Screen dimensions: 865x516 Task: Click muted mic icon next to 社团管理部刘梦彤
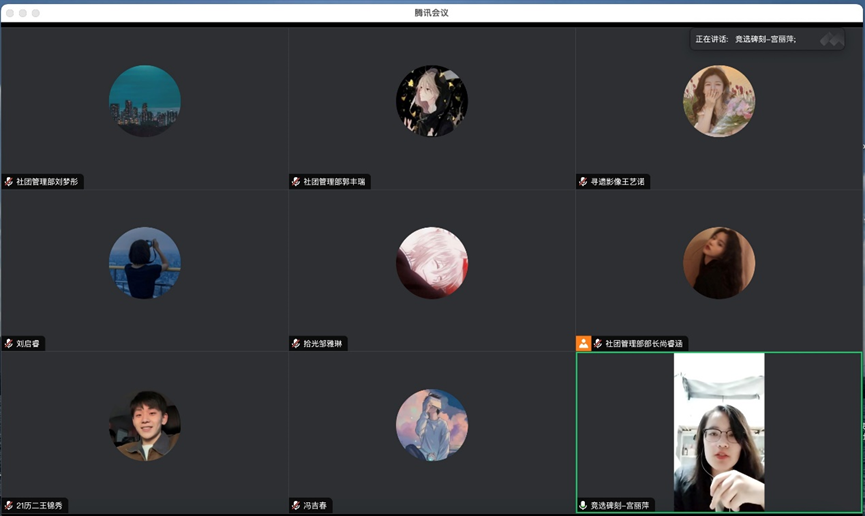pyautogui.click(x=9, y=182)
